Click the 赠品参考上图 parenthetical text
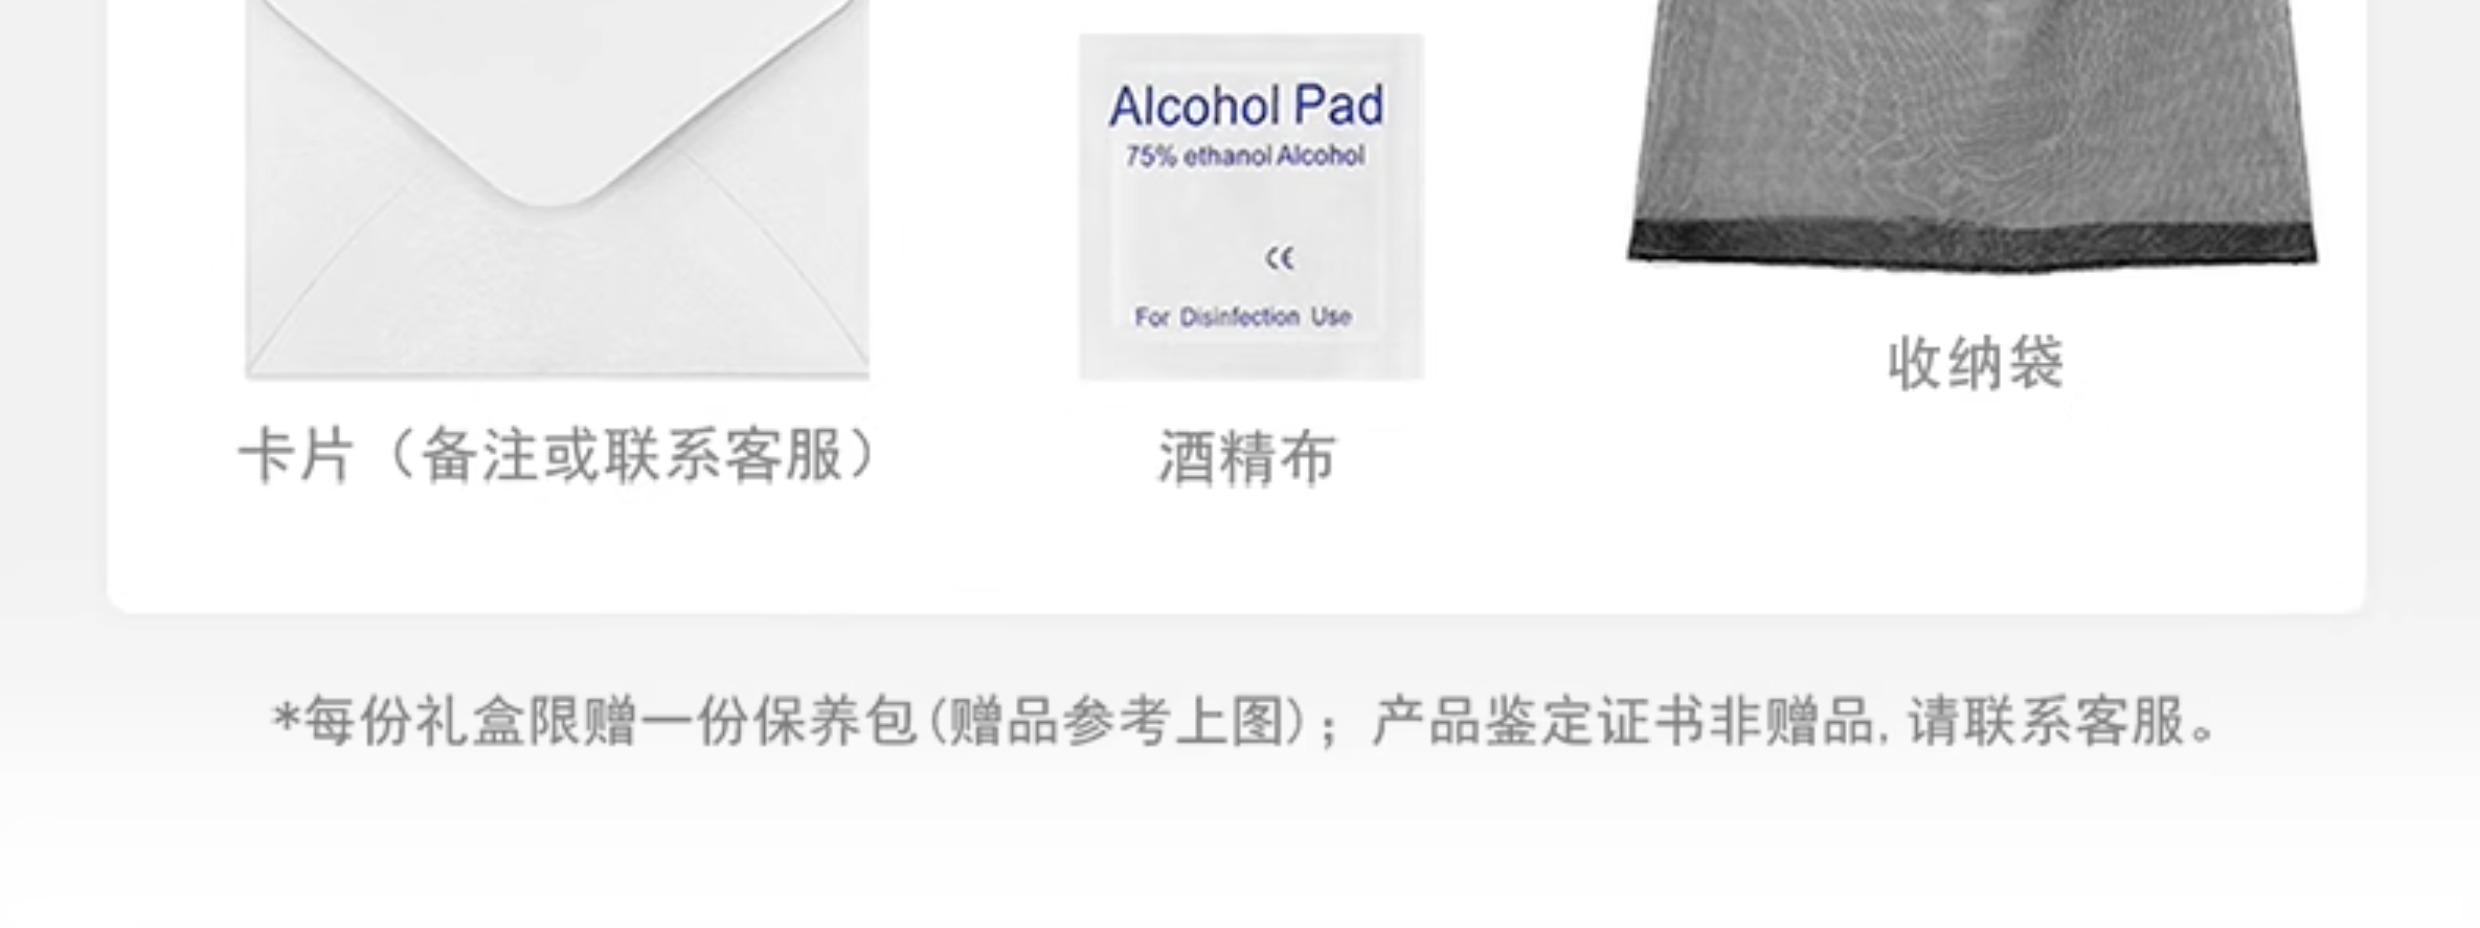2480x928 pixels. coord(1115,721)
